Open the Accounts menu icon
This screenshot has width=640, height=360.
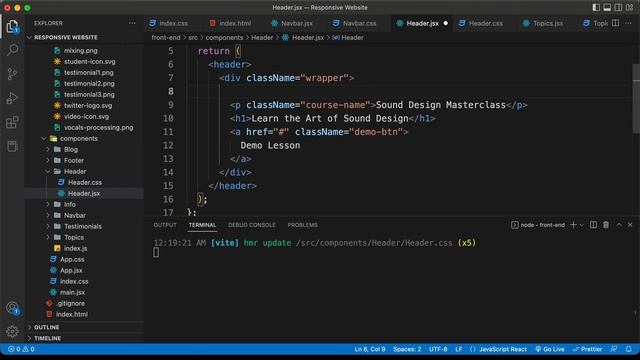(x=12, y=308)
